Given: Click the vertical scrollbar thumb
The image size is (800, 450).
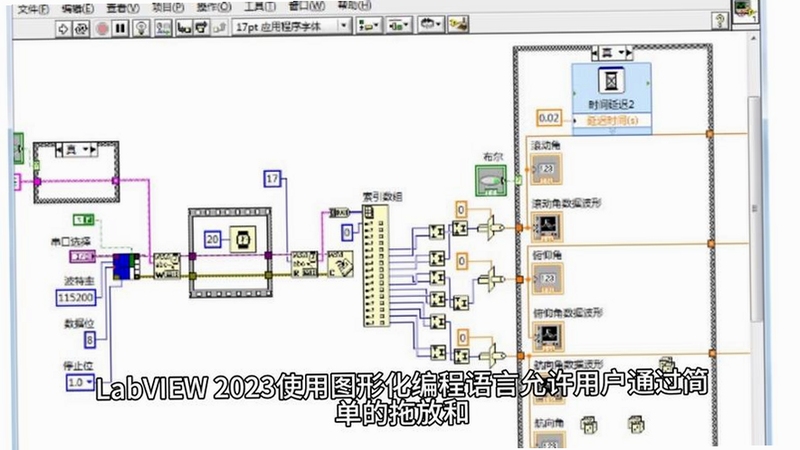Looking at the screenshot, I should coord(754,209).
